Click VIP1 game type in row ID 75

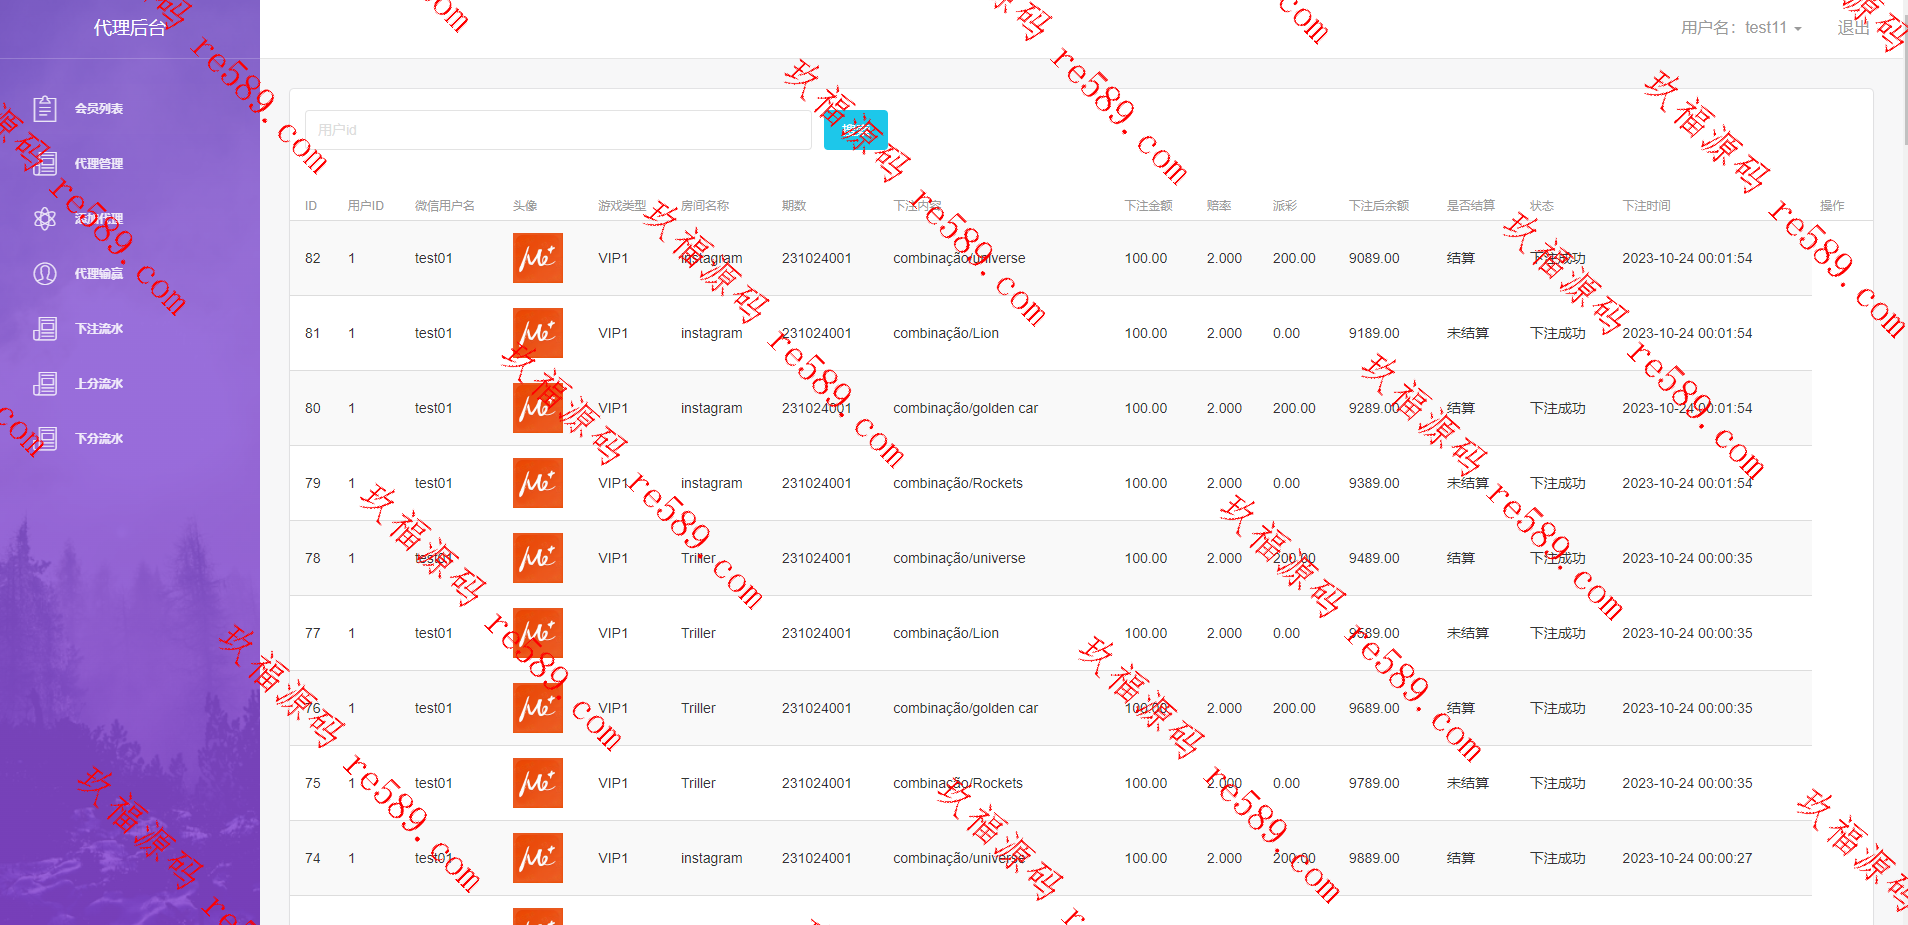[613, 783]
